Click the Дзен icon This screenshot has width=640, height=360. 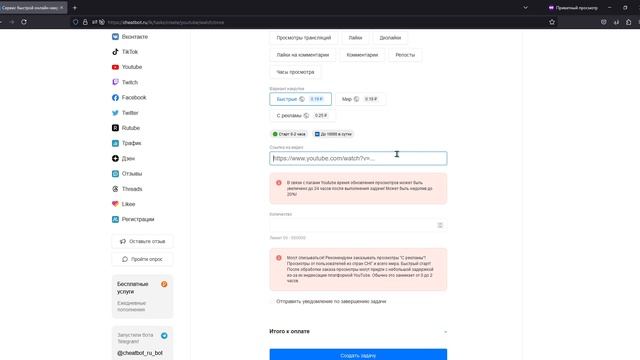click(115, 158)
